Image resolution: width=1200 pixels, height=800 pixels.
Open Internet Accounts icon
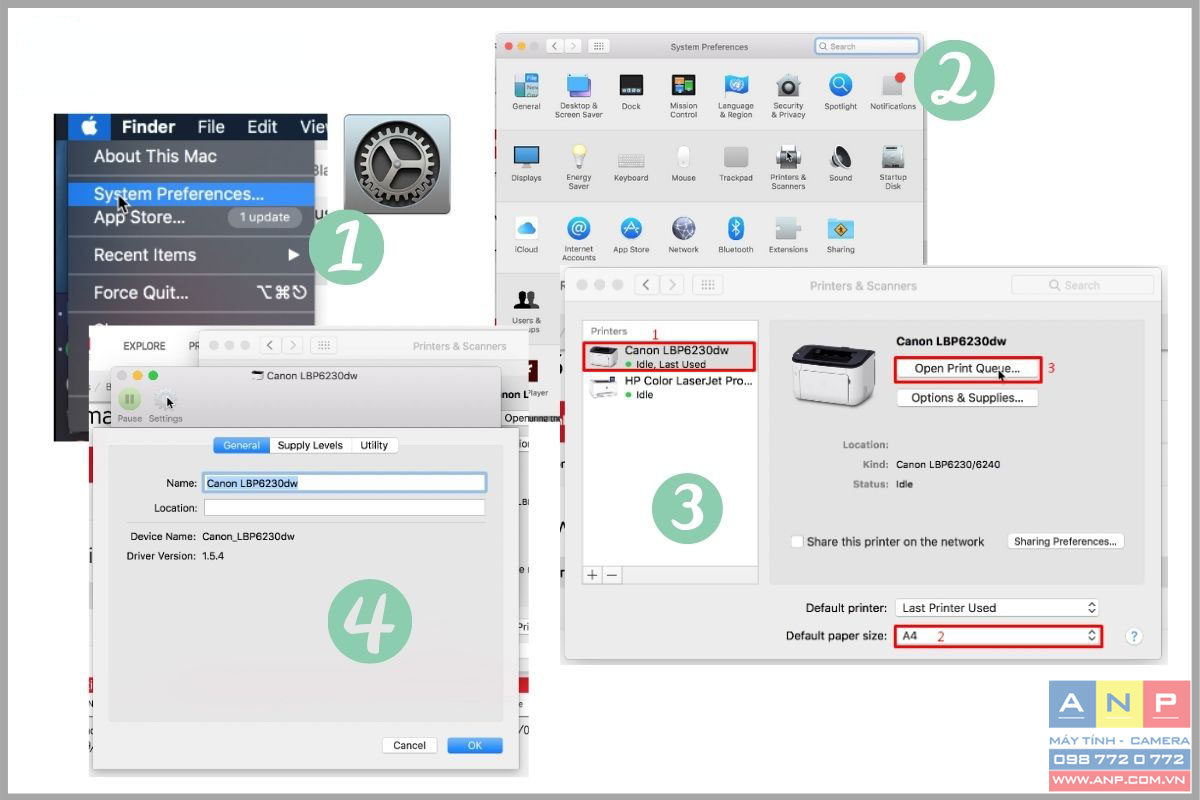click(579, 228)
